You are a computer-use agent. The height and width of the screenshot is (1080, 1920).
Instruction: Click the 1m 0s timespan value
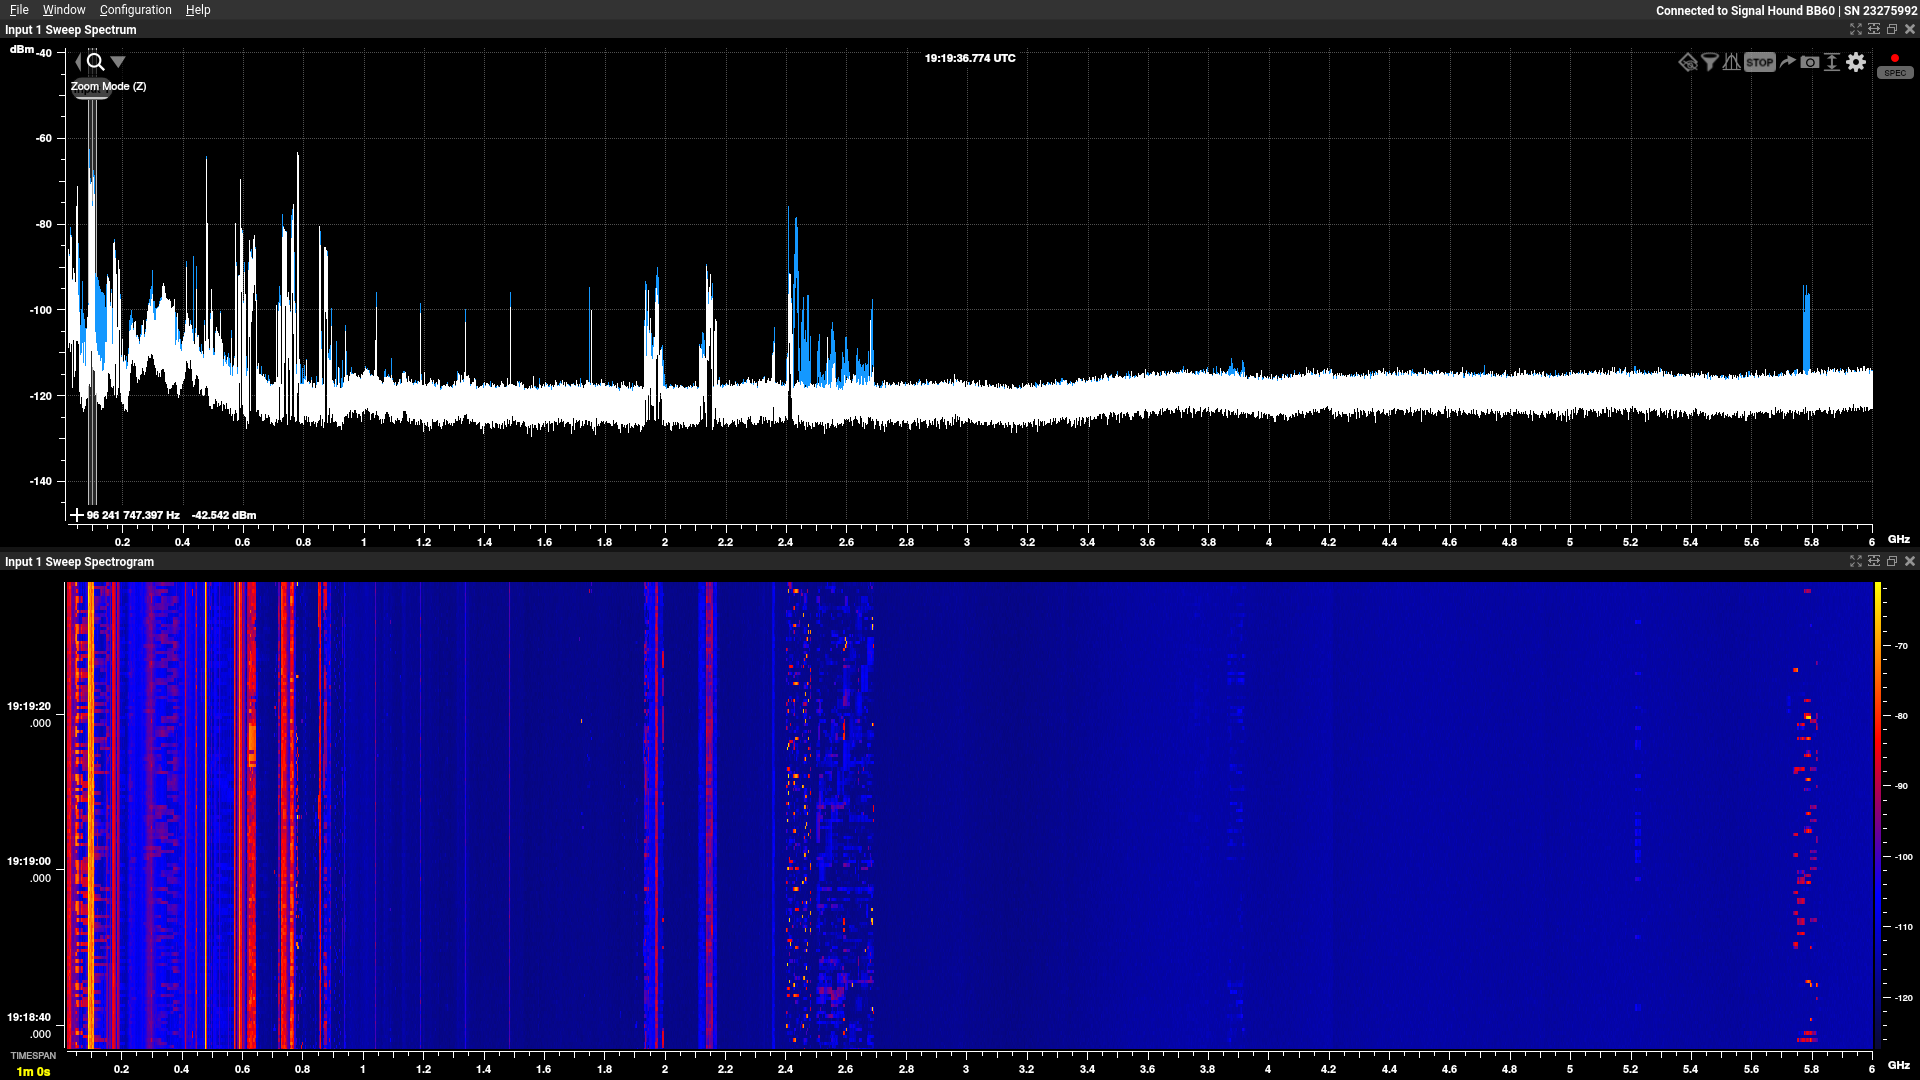coord(33,1071)
